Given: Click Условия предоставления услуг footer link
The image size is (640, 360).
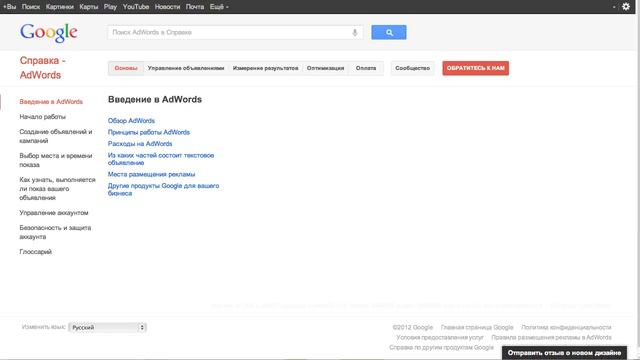Looking at the screenshot, I should pyautogui.click(x=440, y=338).
